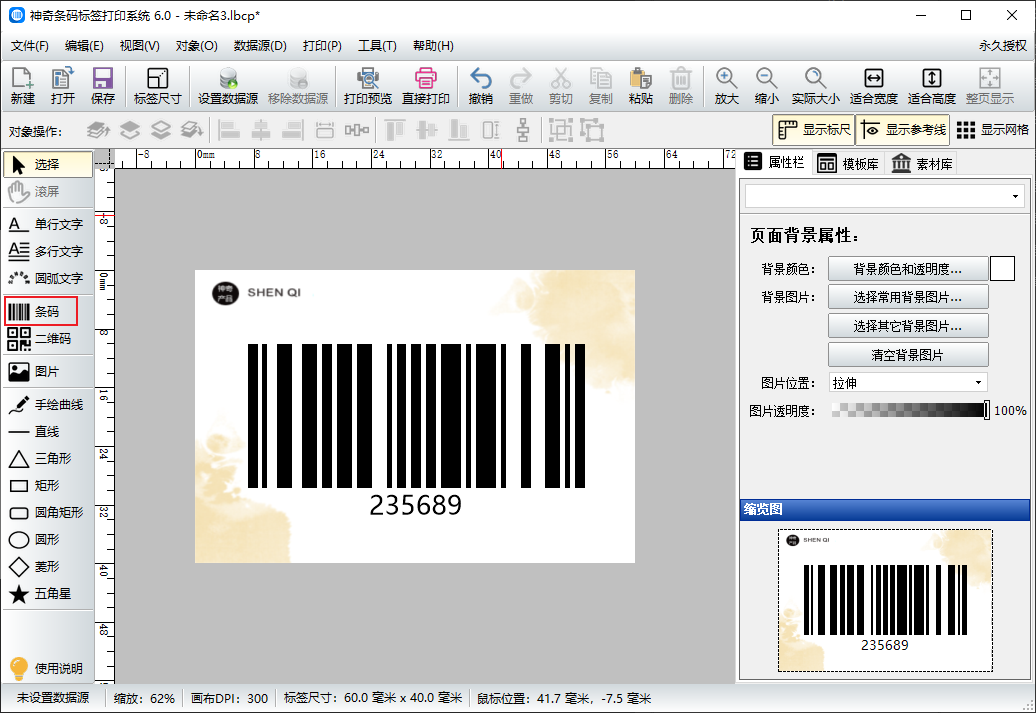1036x713 pixels.
Task: Select the 图片 image tool
Action: click(48, 371)
